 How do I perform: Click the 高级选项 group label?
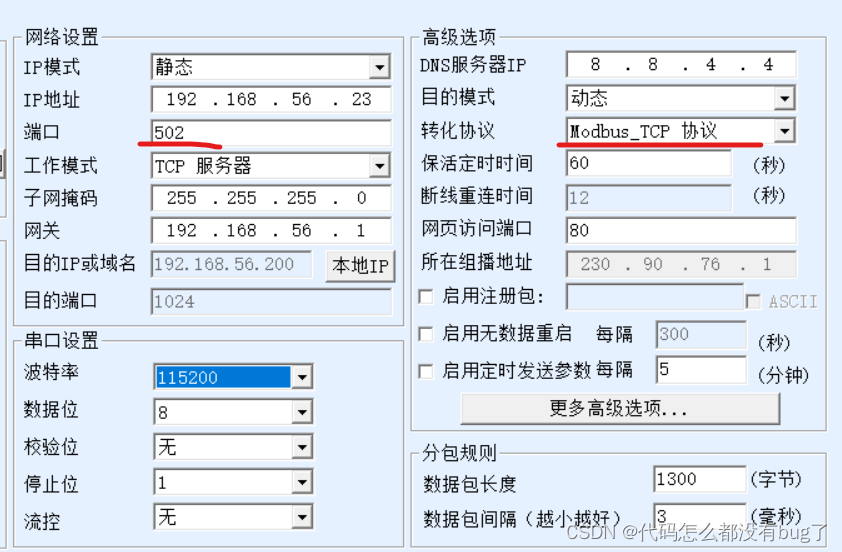coord(459,37)
